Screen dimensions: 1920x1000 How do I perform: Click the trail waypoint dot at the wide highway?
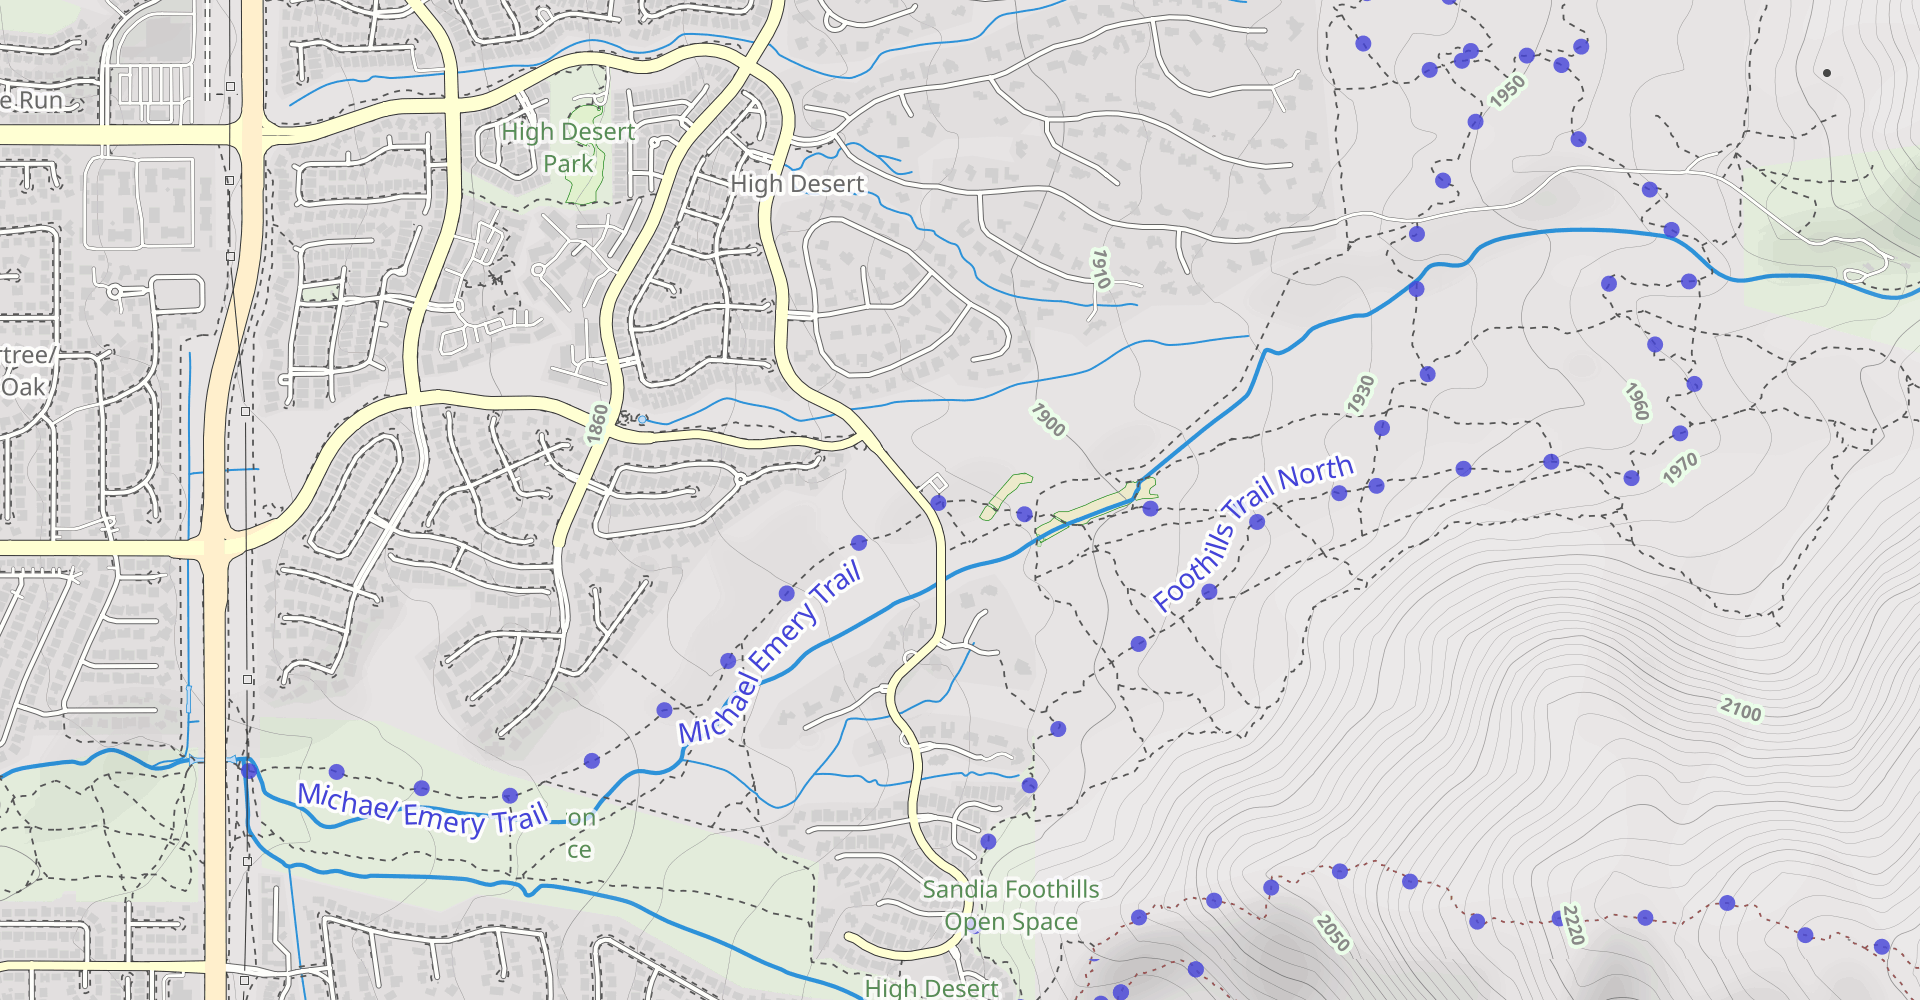point(249,769)
